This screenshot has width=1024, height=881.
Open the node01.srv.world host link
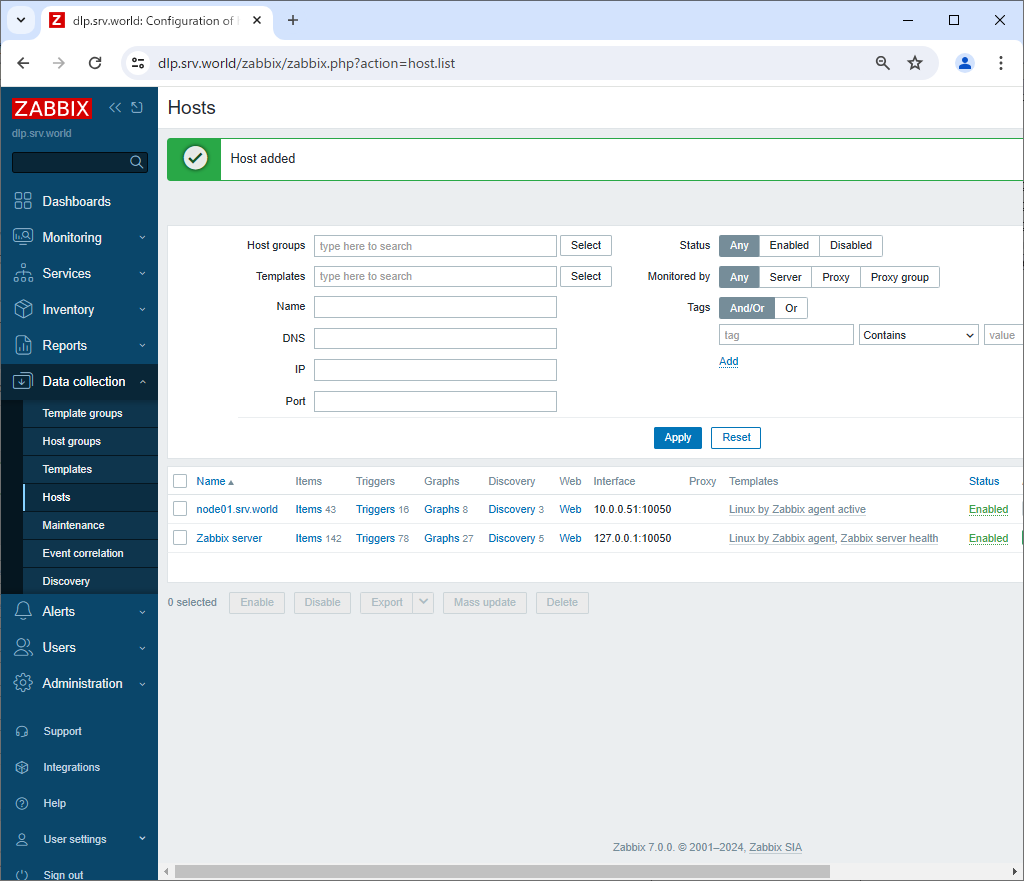(x=237, y=509)
